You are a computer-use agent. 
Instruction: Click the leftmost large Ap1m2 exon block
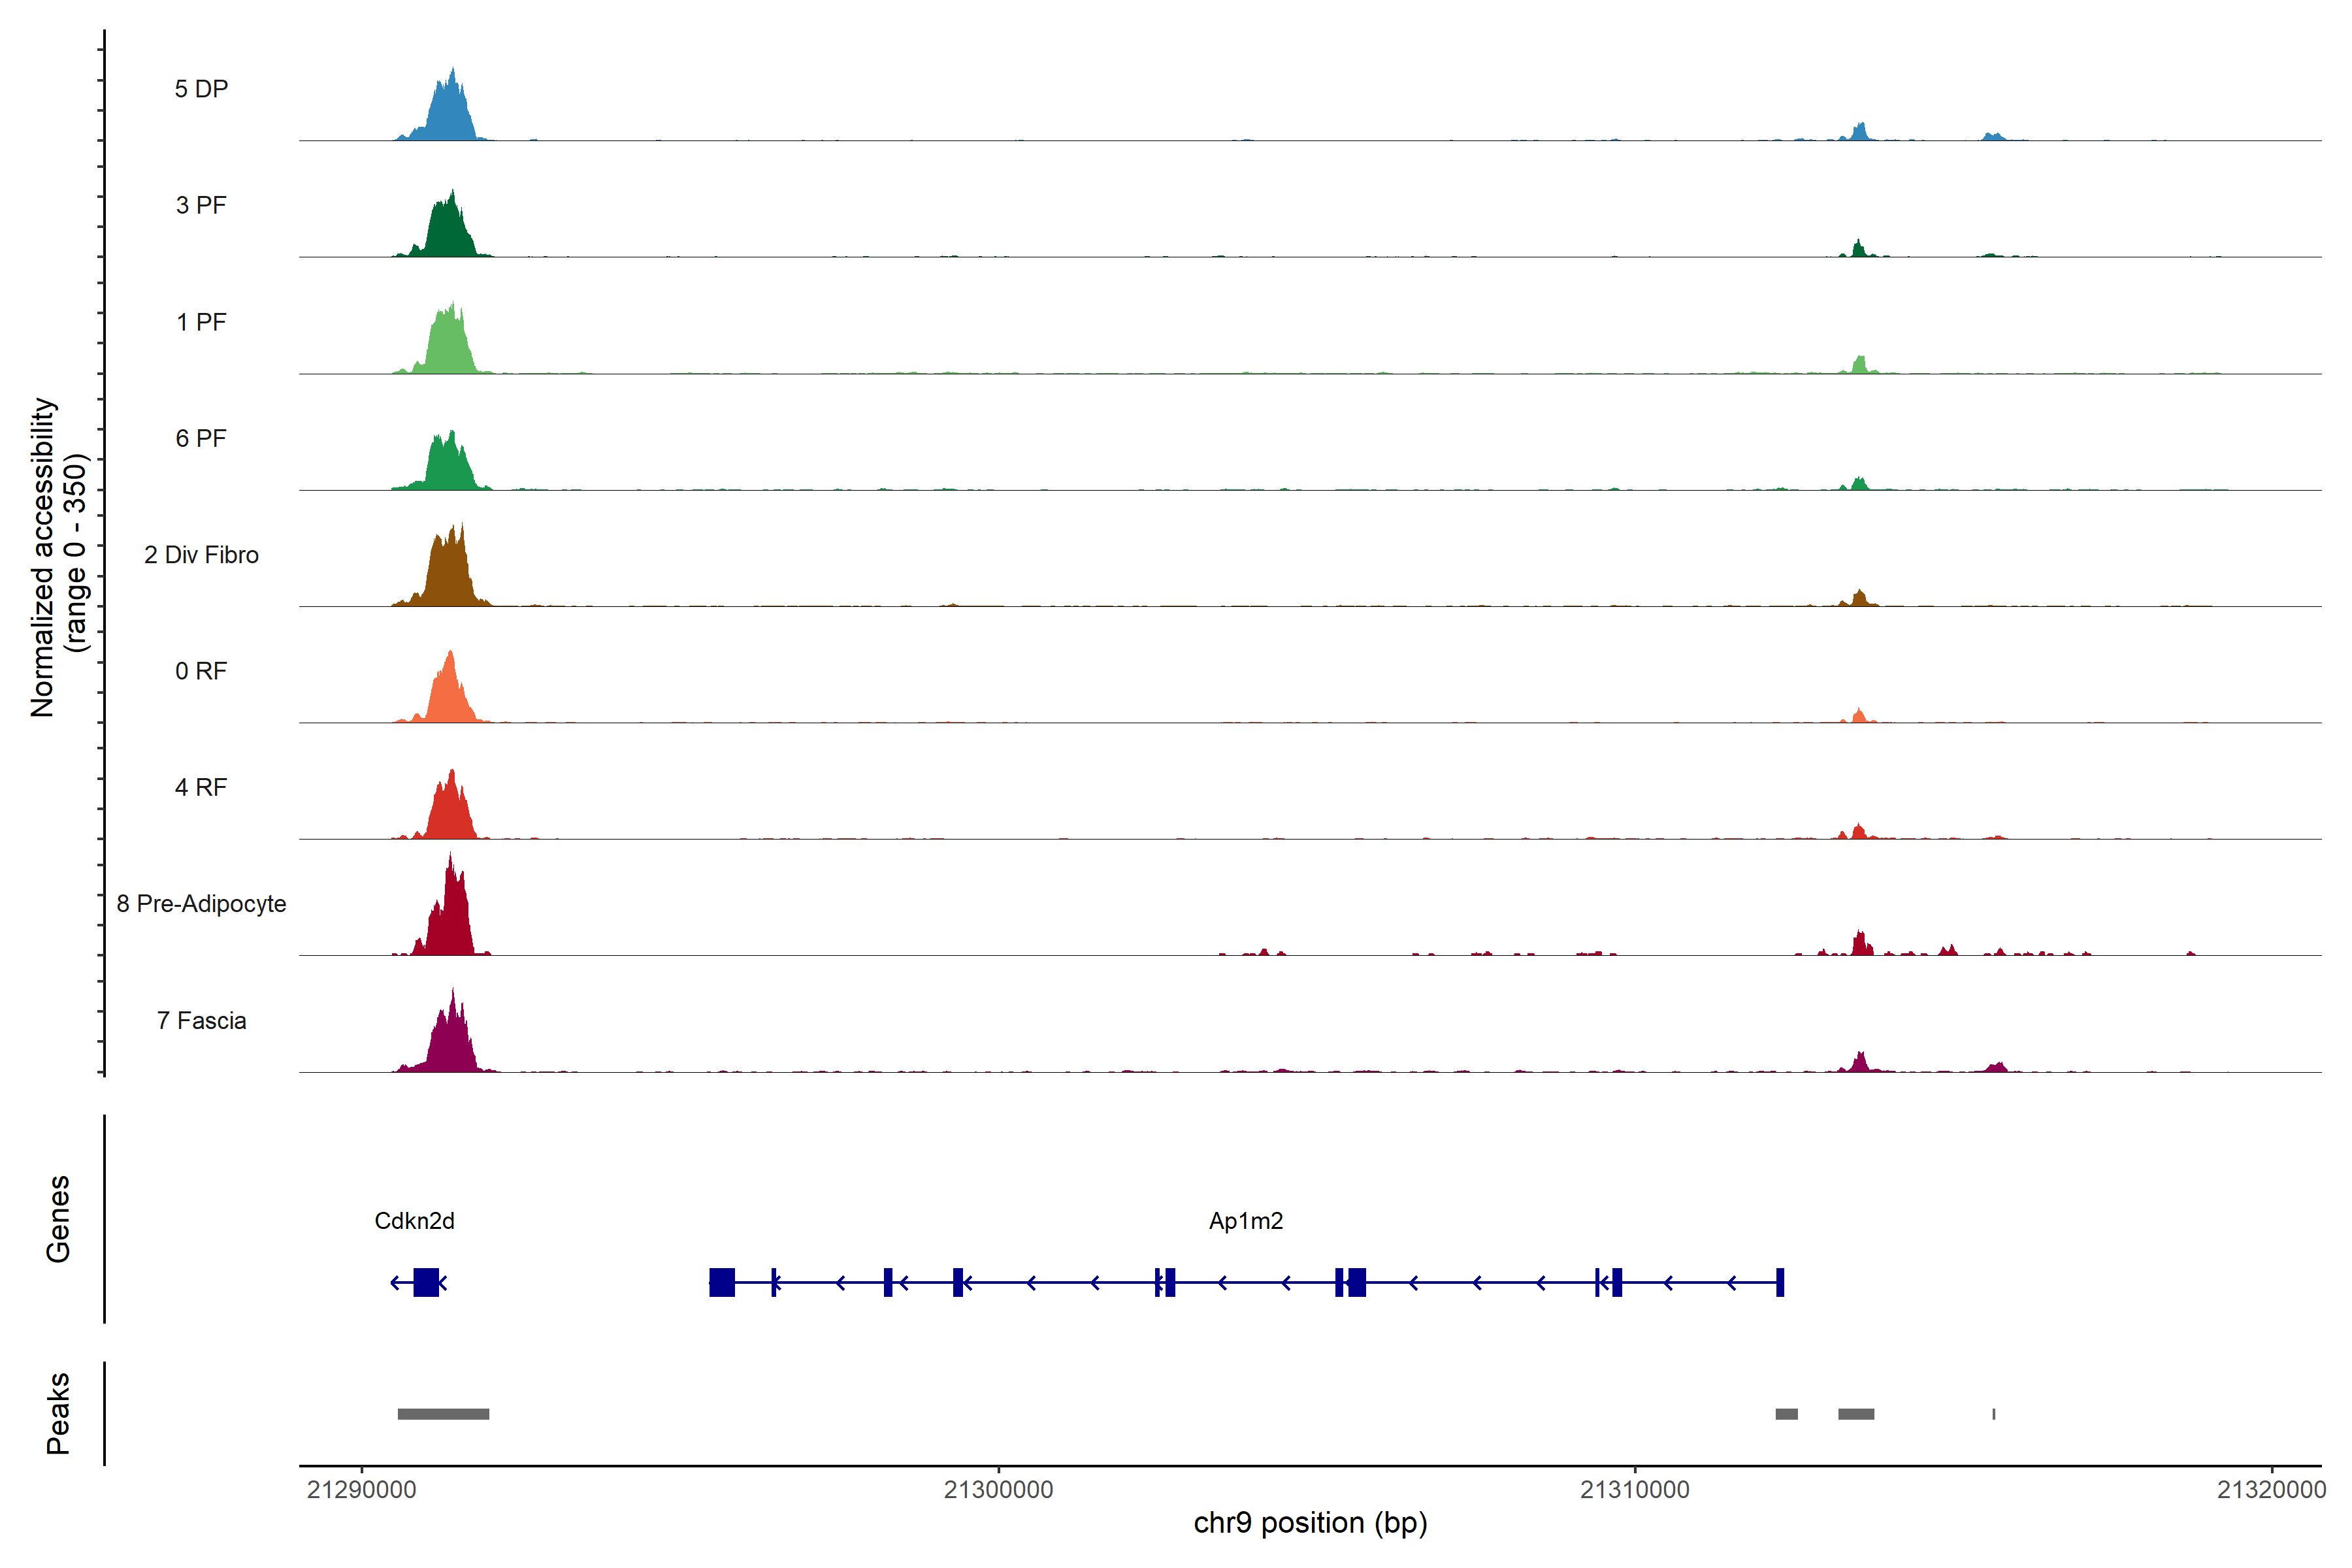722,1282
